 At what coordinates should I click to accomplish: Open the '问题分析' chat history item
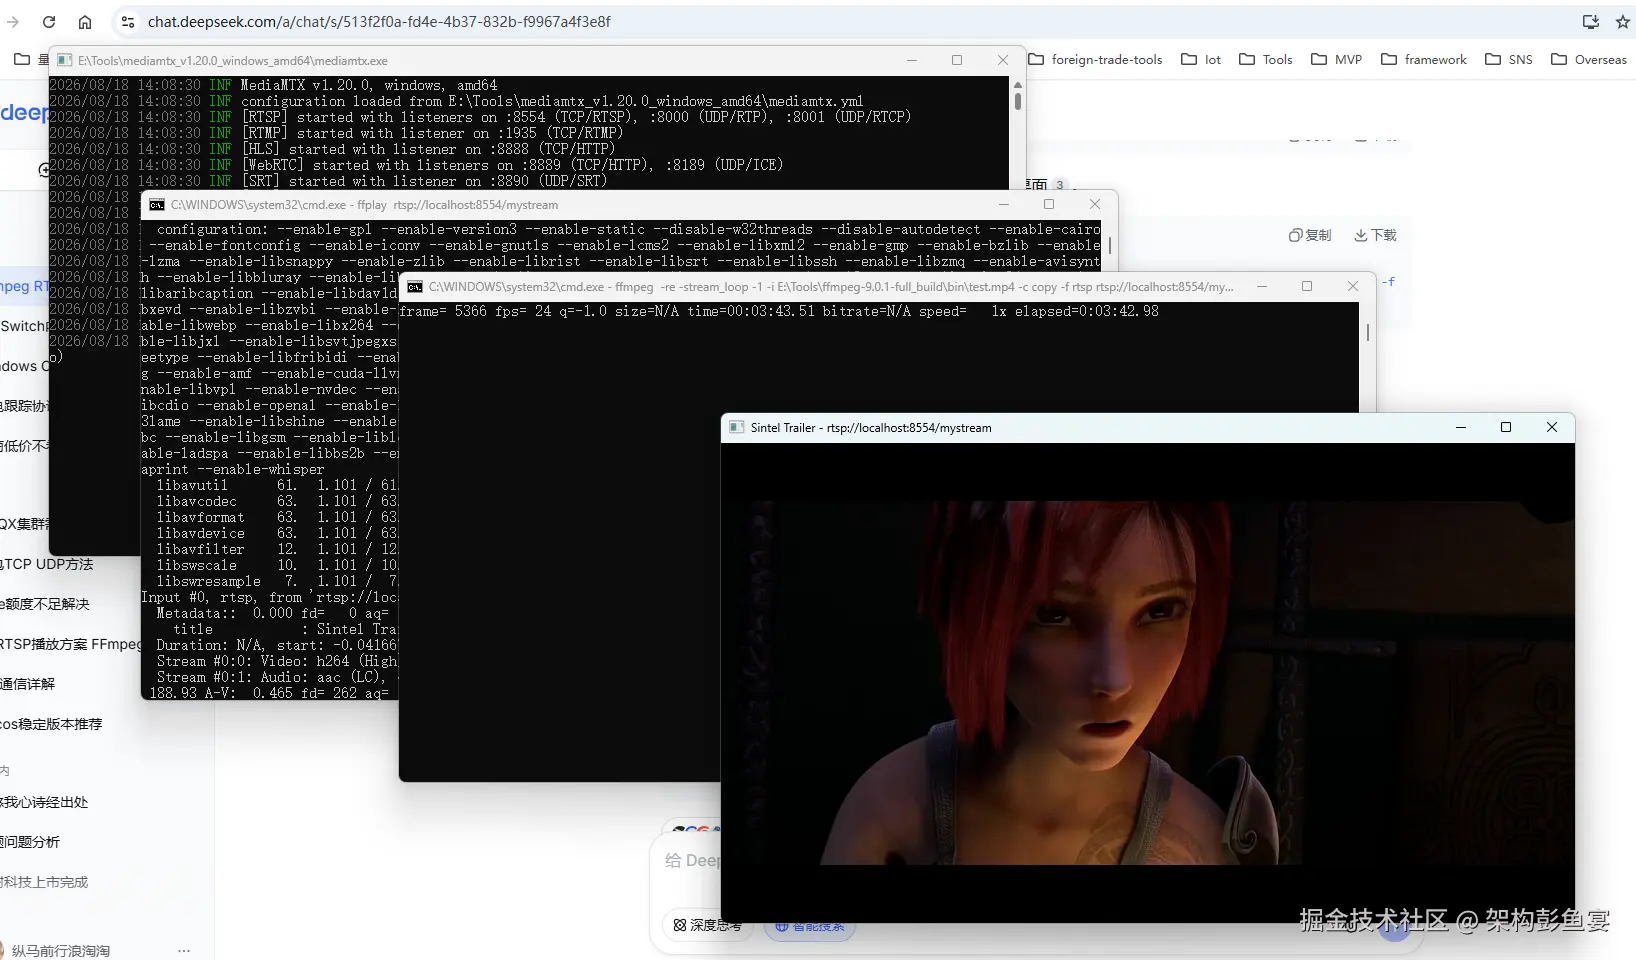point(30,842)
